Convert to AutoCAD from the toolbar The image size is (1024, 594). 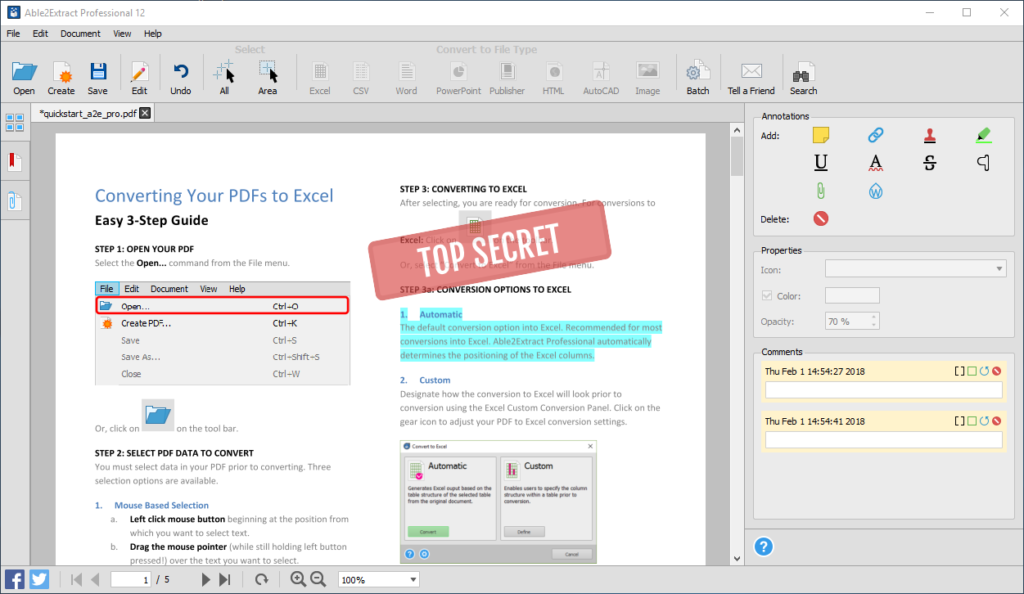(x=601, y=78)
